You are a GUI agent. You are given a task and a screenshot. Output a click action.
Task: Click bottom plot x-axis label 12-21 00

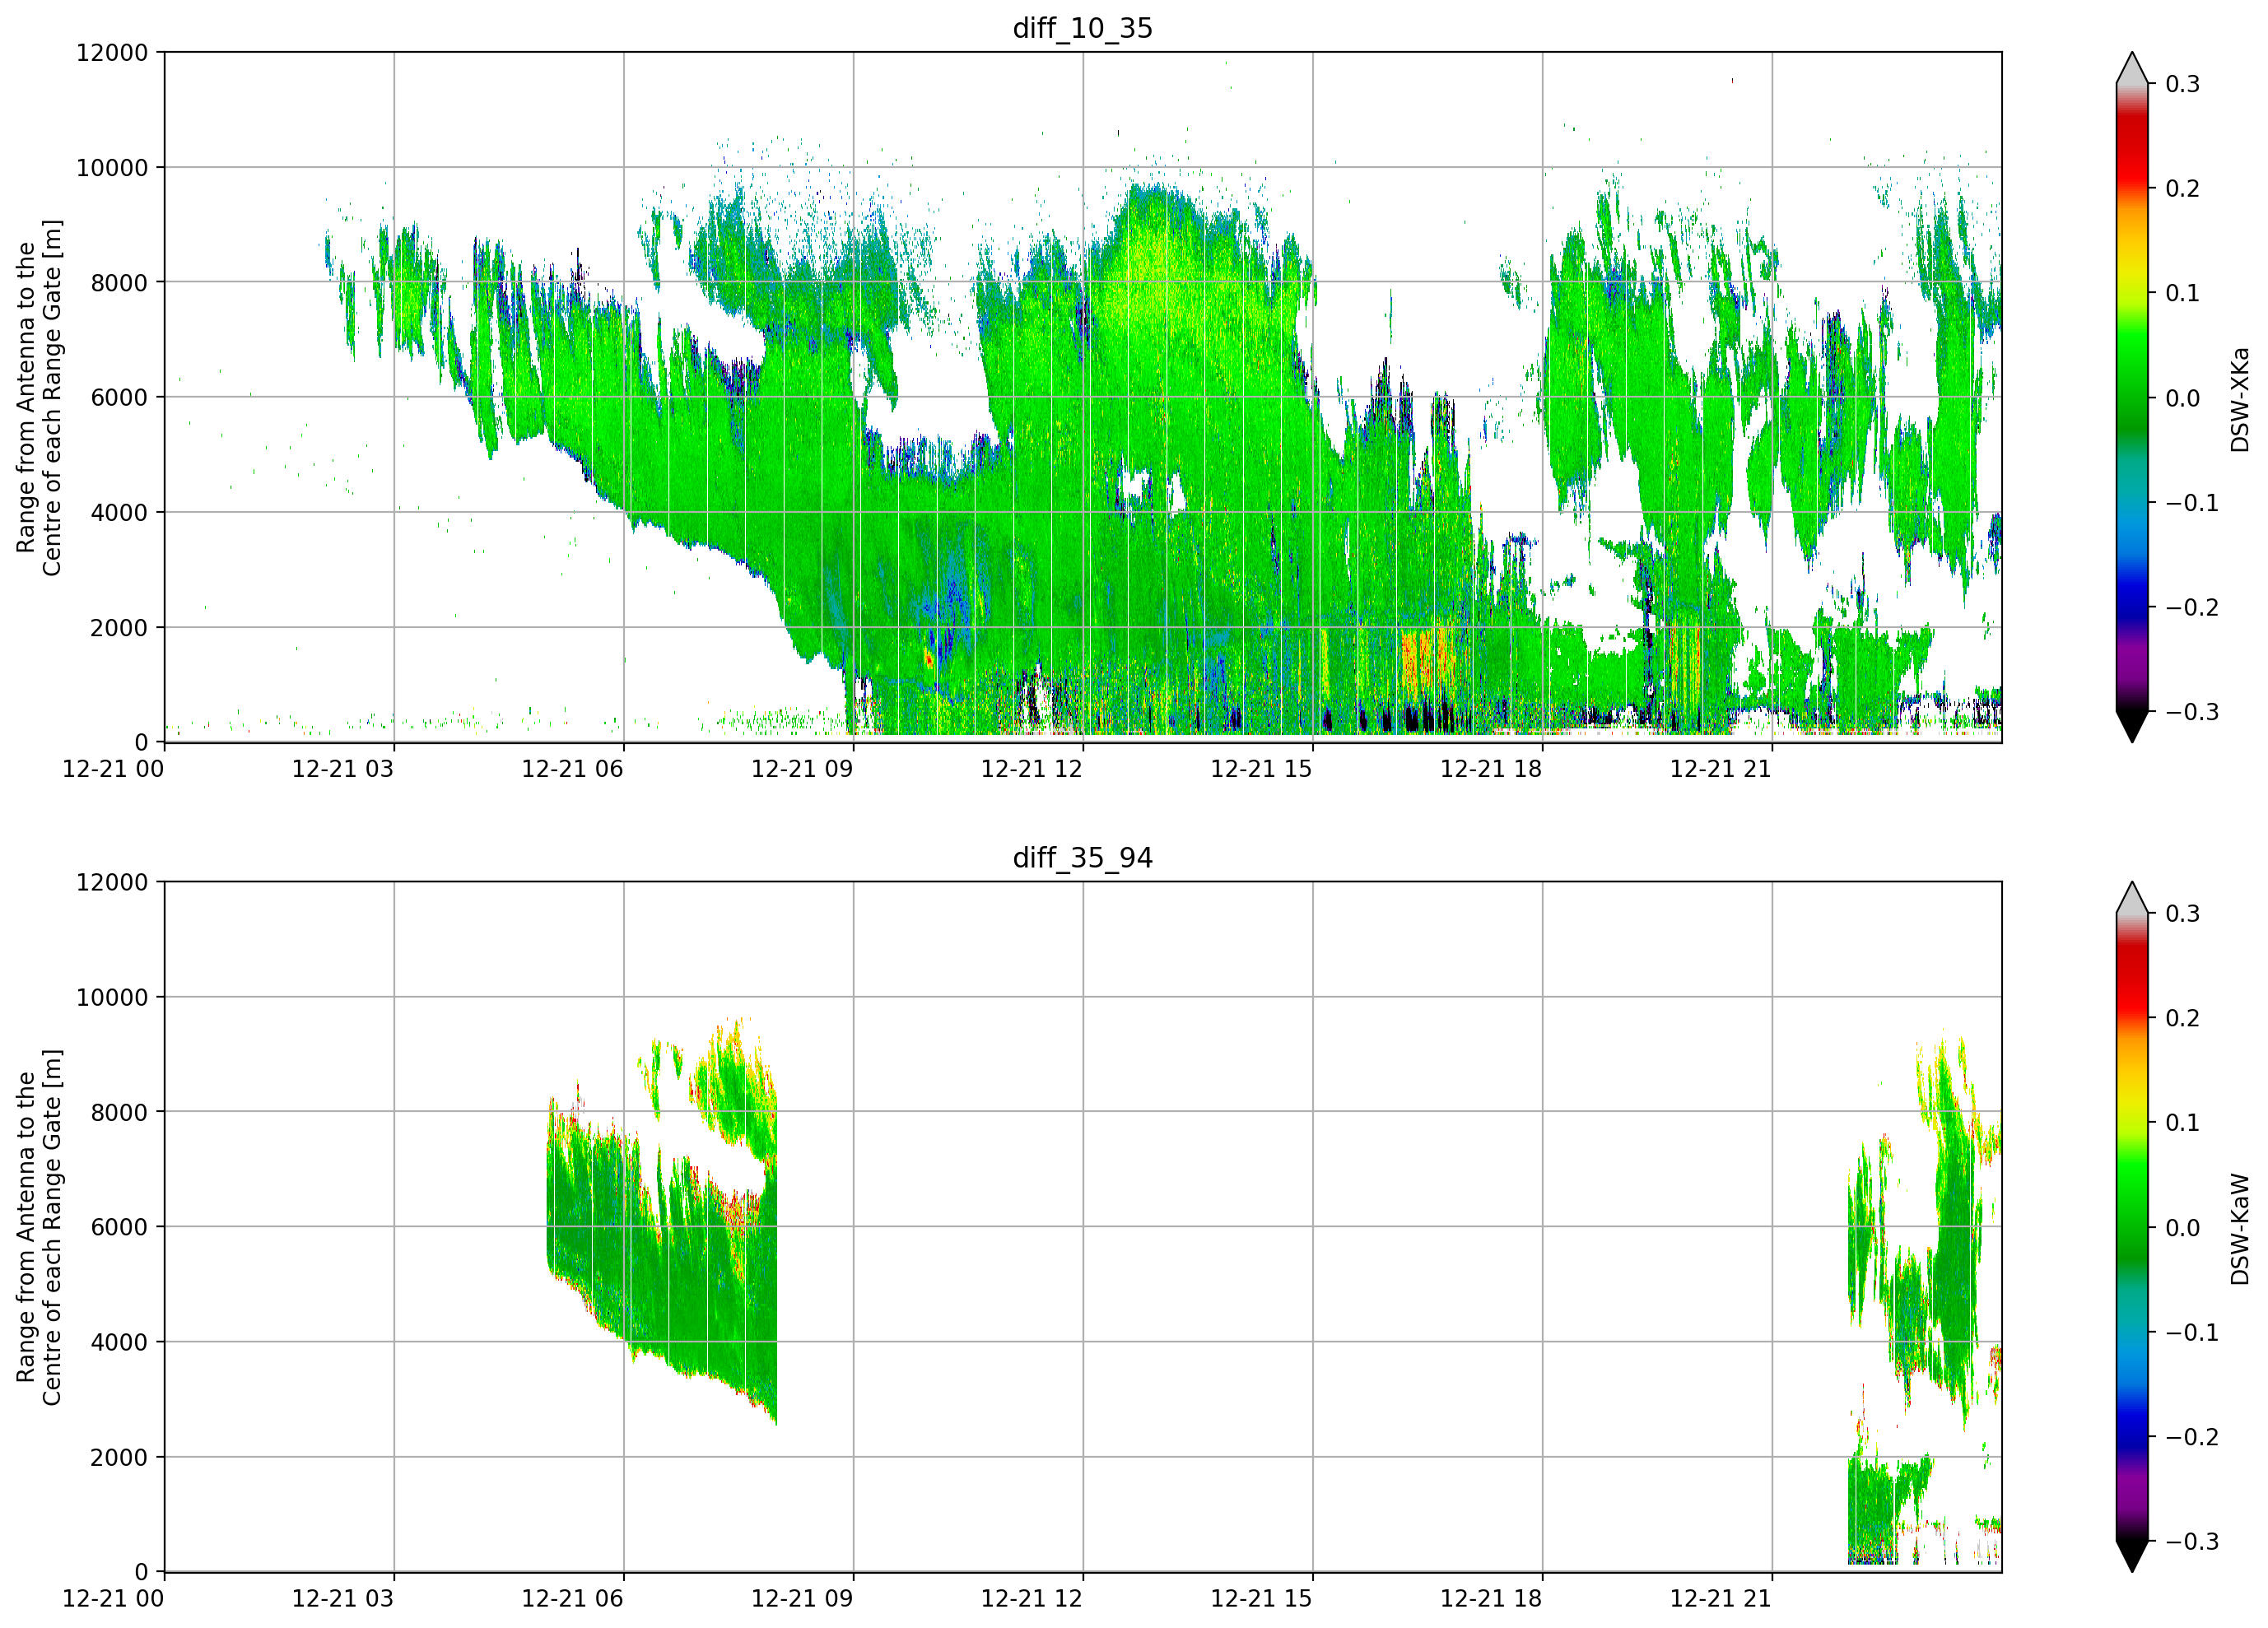(x=113, y=1598)
